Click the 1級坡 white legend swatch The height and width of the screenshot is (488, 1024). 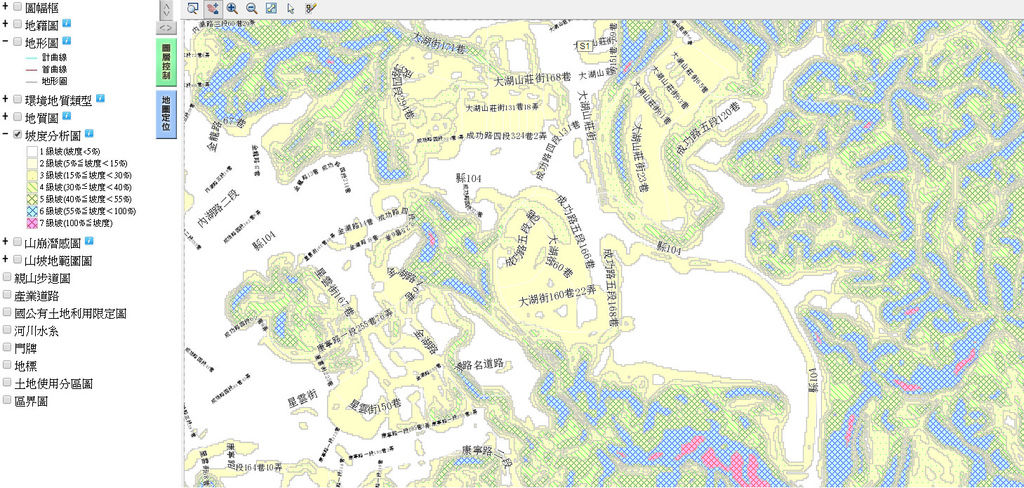[31, 151]
